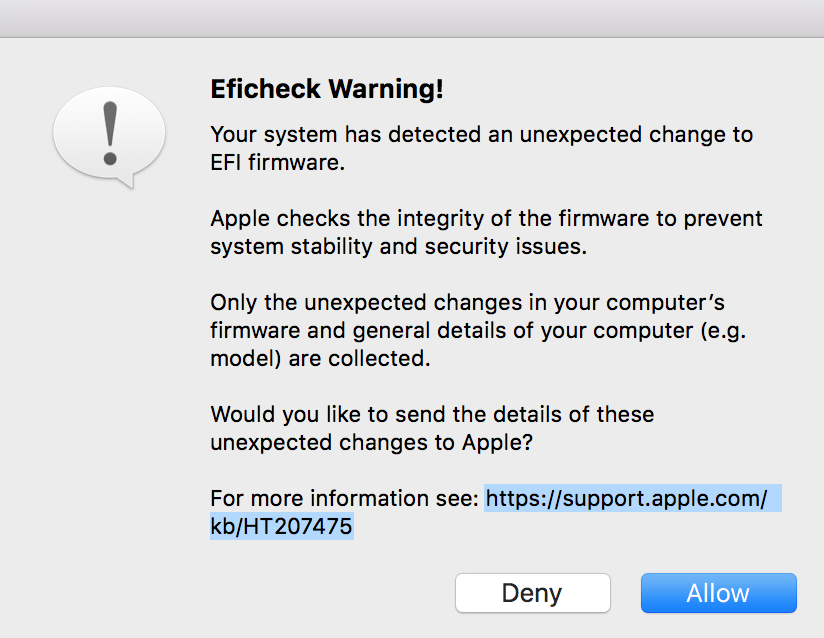Click the speech bubble tail of alert icon

click(123, 180)
